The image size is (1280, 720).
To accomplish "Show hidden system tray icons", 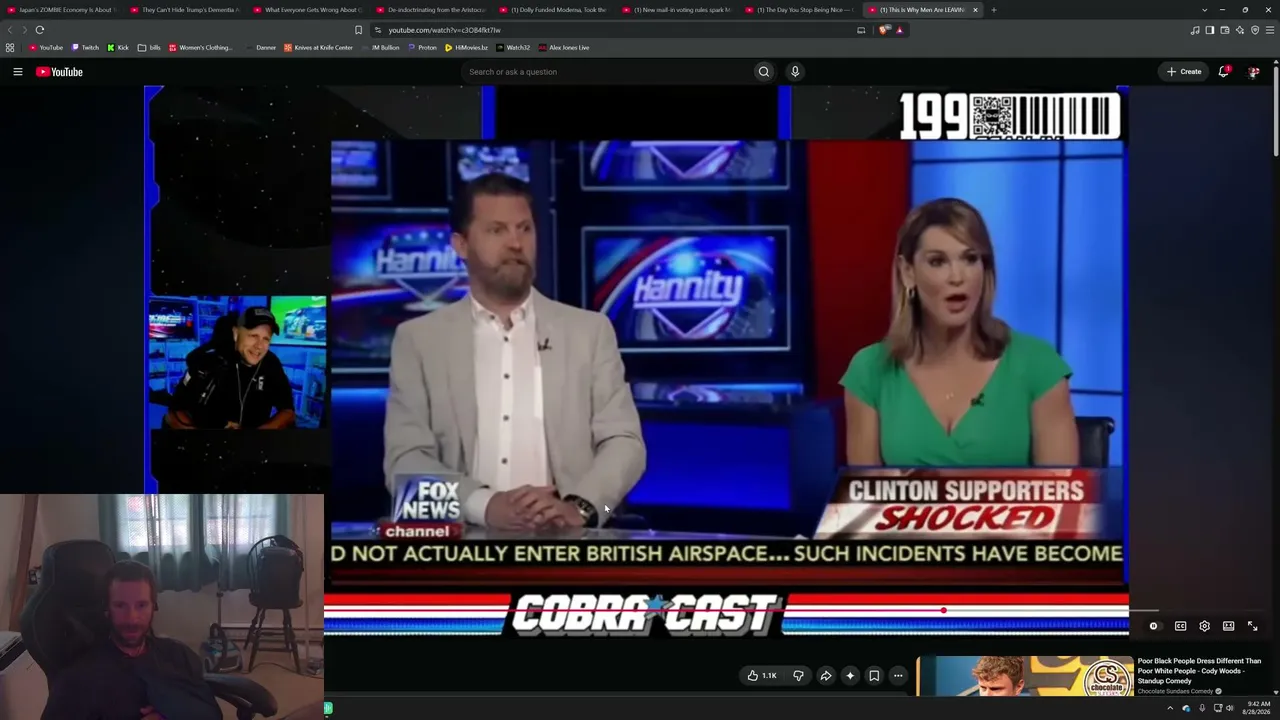I will 1170,708.
